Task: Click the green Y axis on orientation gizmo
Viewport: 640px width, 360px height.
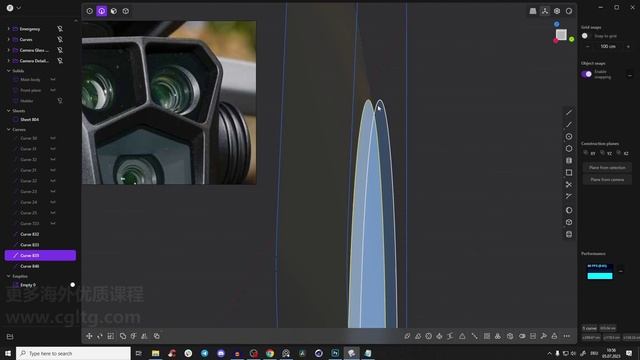Action: point(571,39)
